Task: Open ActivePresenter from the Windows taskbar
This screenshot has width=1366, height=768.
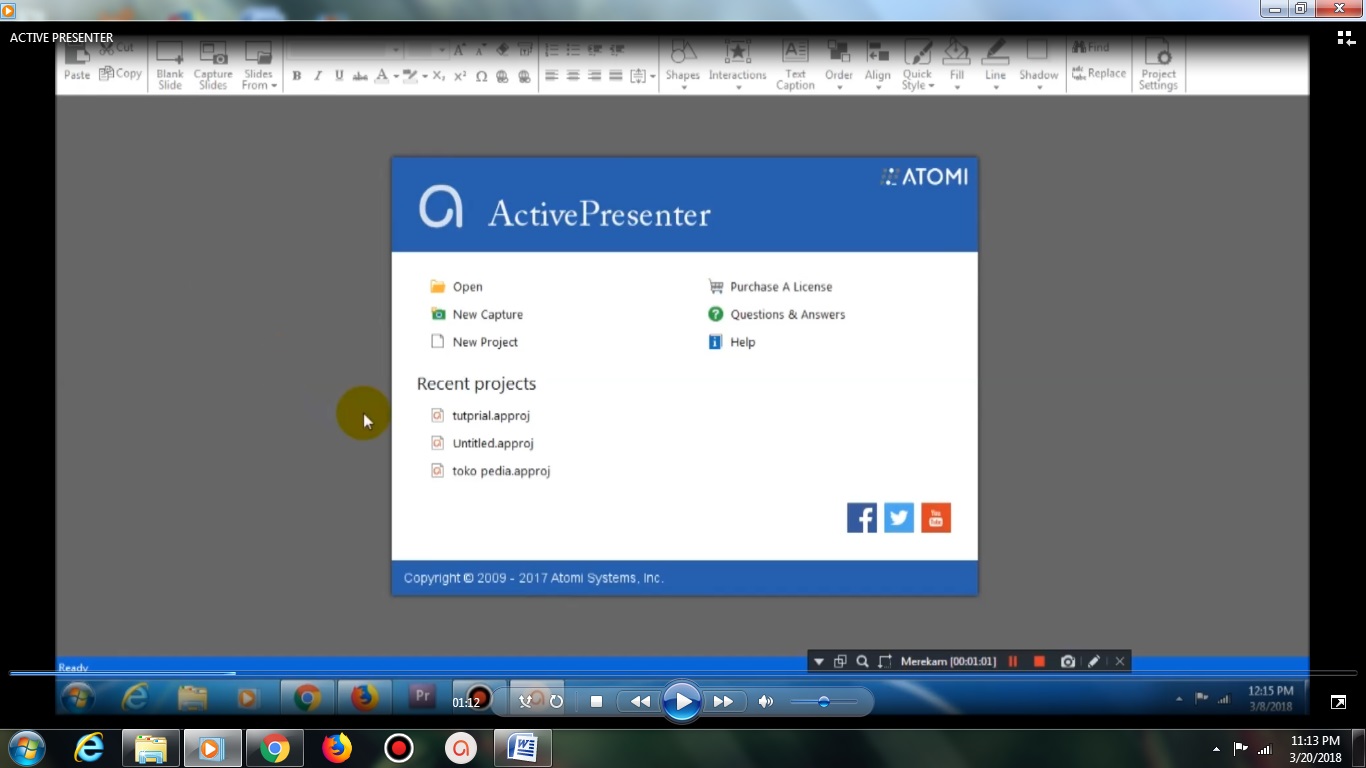Action: click(461, 748)
